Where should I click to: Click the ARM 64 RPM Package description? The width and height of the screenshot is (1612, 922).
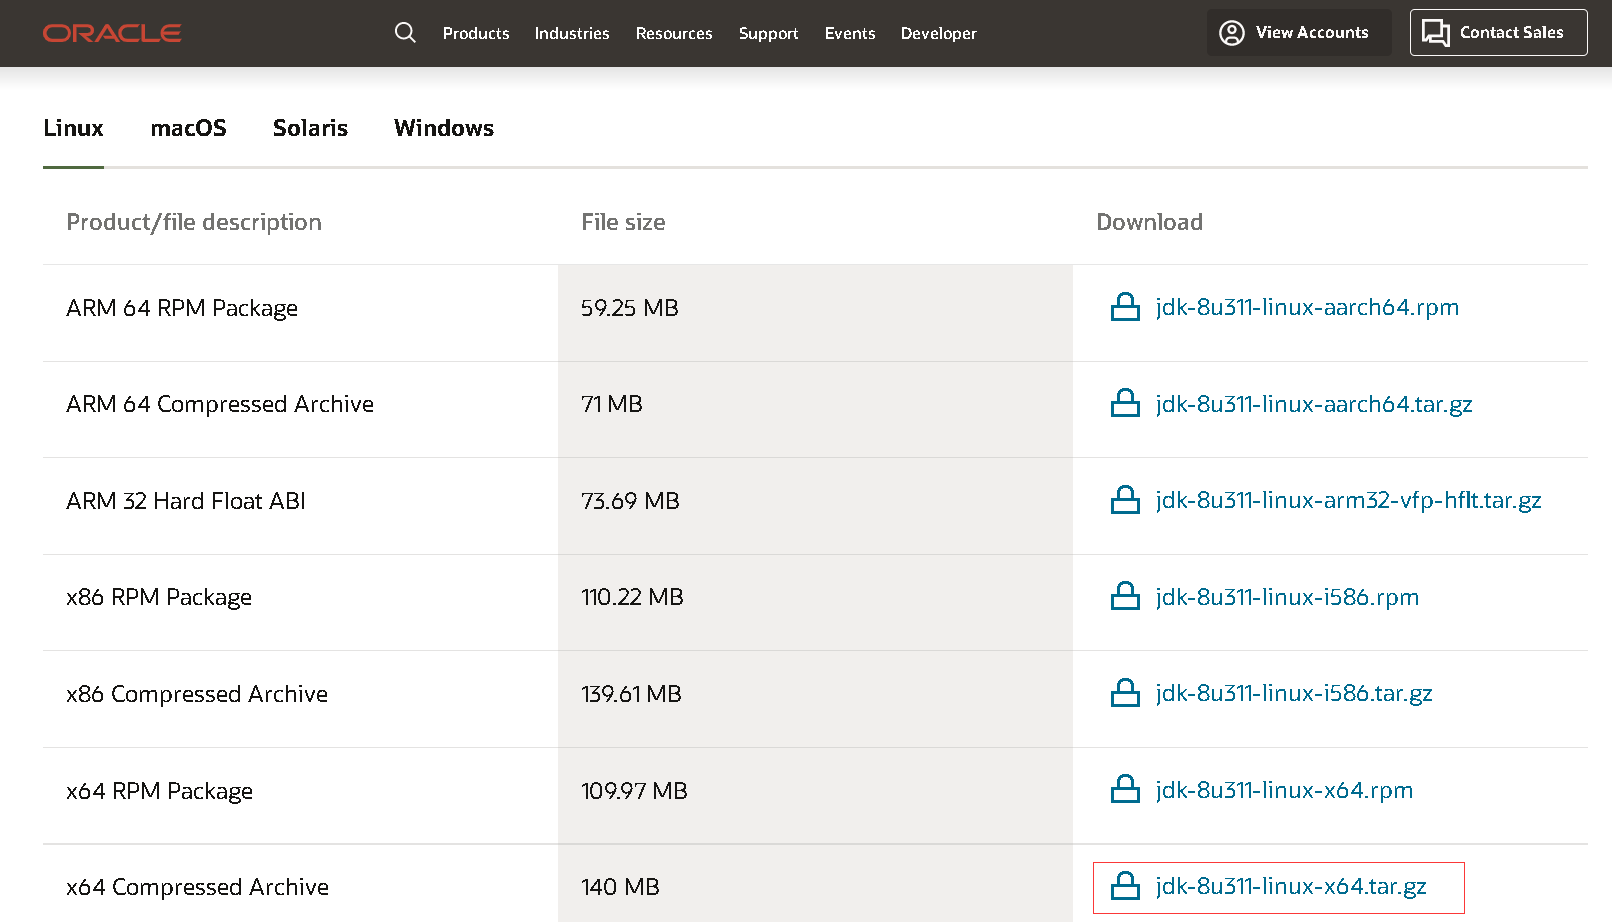click(182, 308)
